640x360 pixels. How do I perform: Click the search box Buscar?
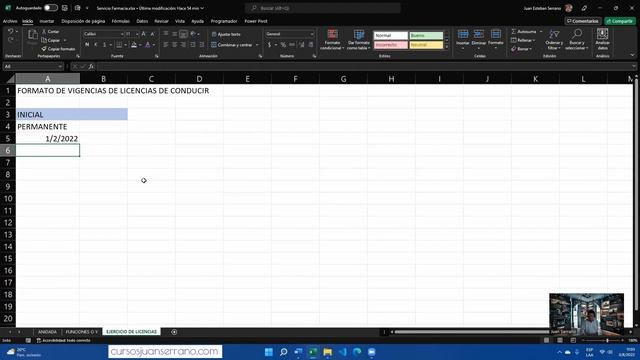coord(322,8)
